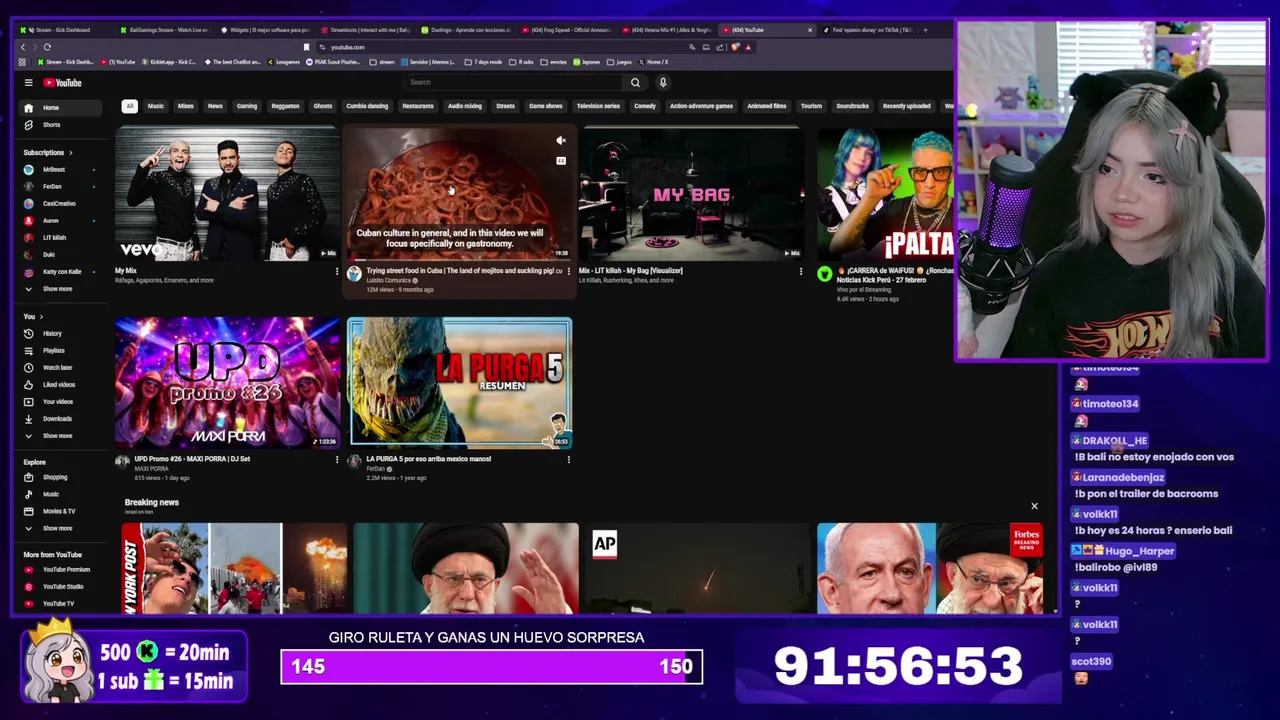The height and width of the screenshot is (720, 1280).
Task: Reload the page with browser refresh button
Action: pos(47,47)
